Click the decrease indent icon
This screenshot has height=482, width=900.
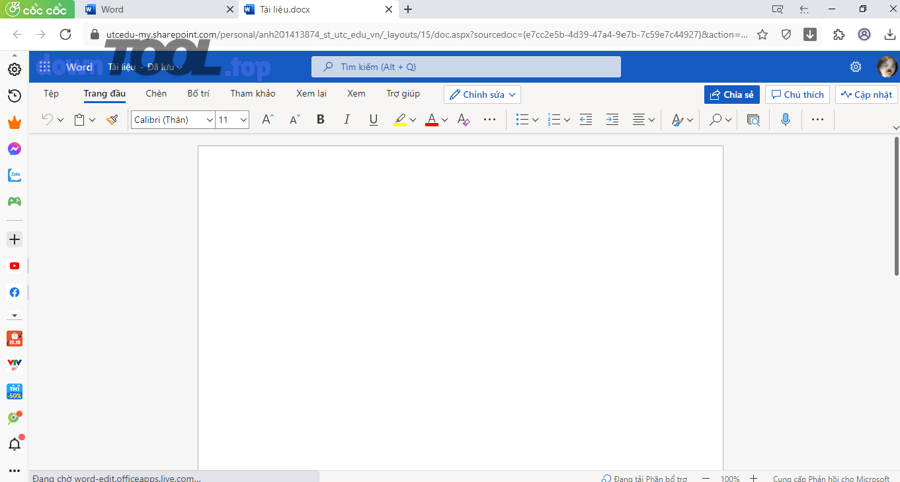pyautogui.click(x=586, y=120)
